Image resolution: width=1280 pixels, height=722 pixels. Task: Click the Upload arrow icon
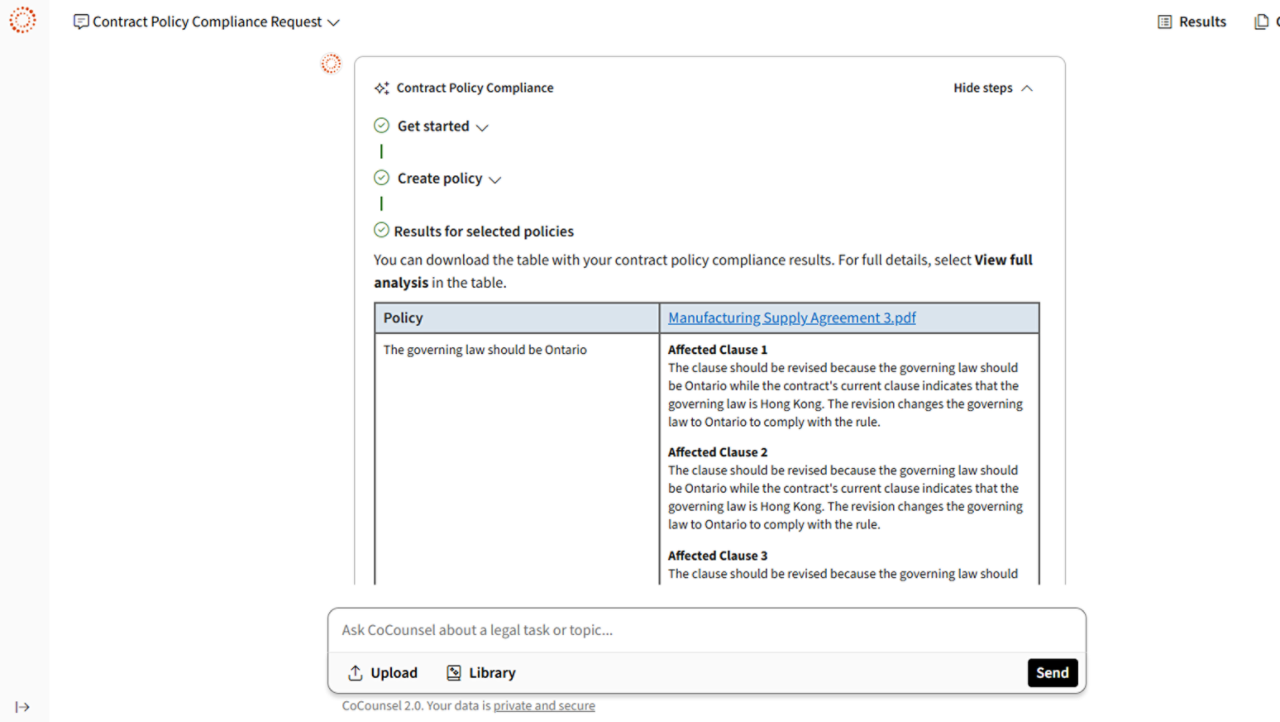click(355, 673)
